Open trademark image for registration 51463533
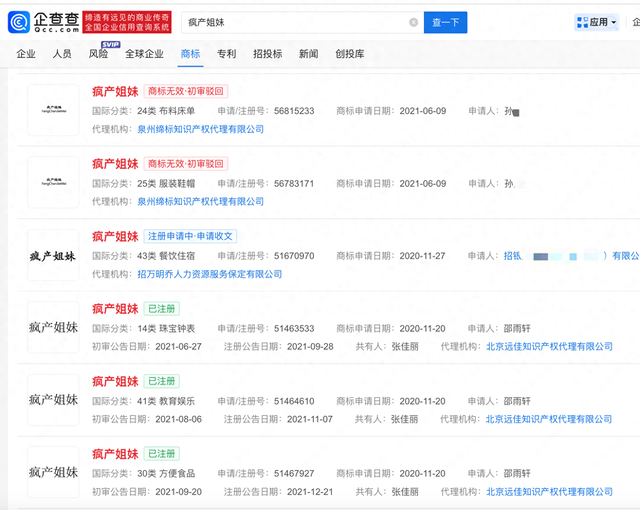The image size is (640, 510). (x=53, y=327)
